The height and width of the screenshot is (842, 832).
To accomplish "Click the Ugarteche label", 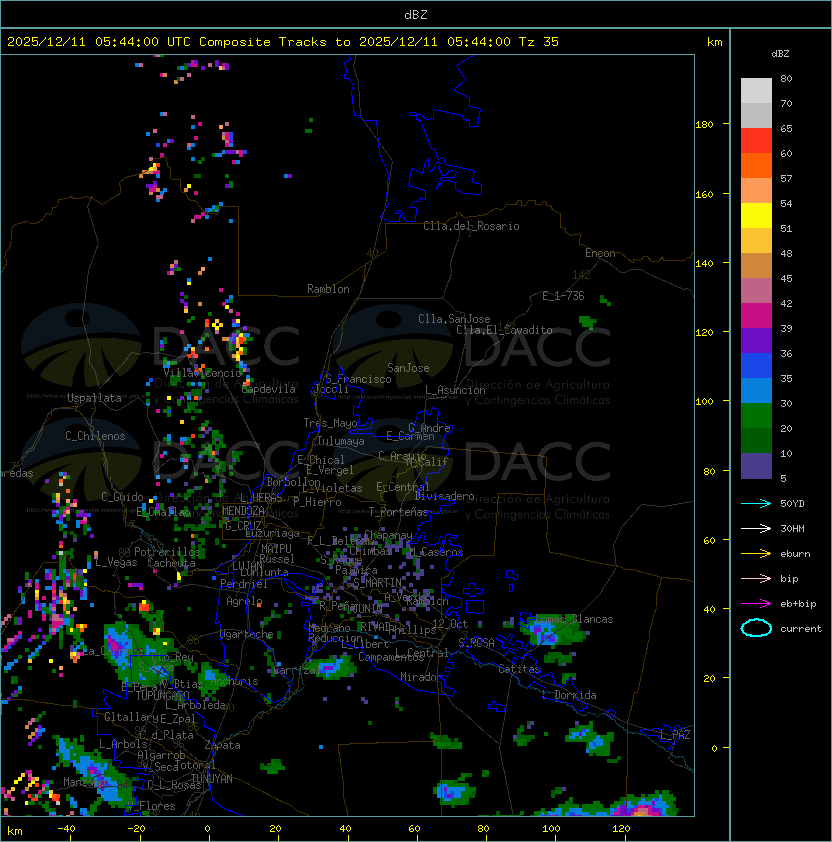I will [x=247, y=635].
